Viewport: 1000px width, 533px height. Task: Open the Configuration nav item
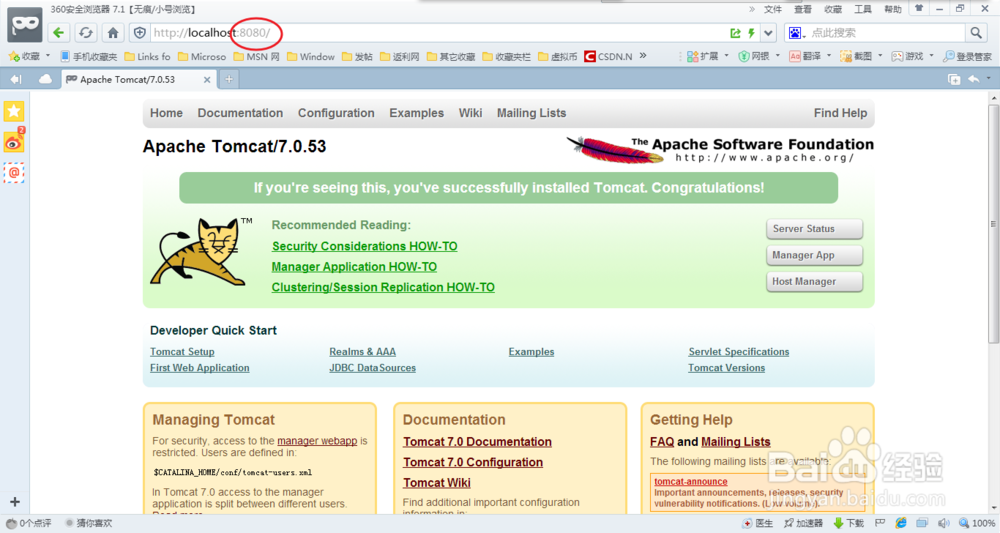(x=336, y=113)
